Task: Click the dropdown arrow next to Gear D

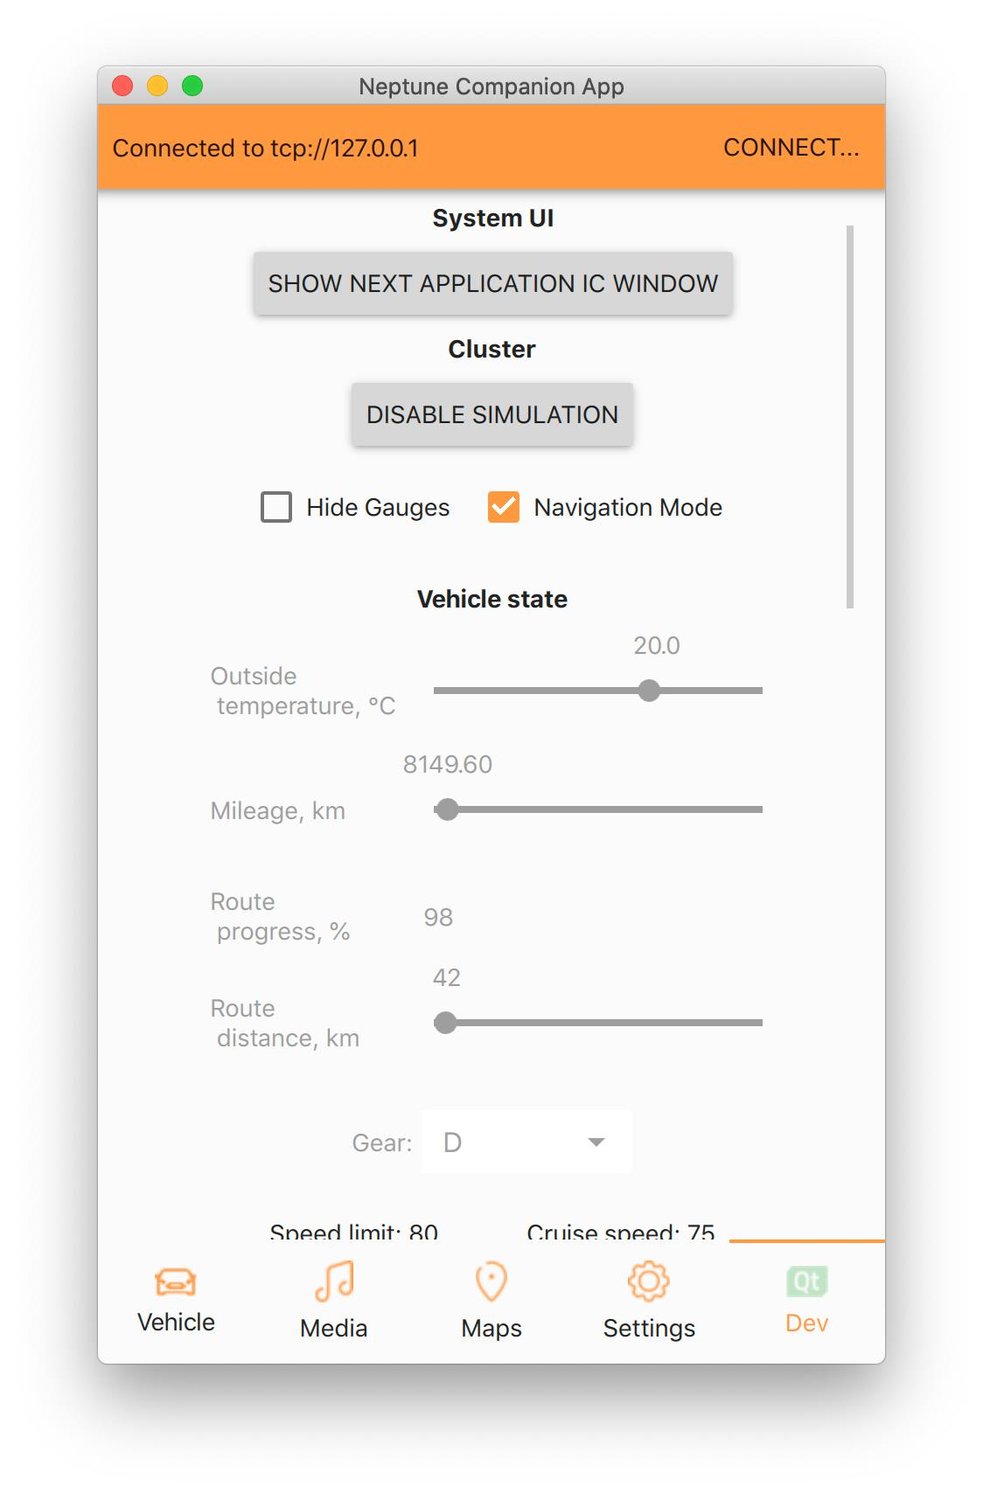Action: (596, 1142)
